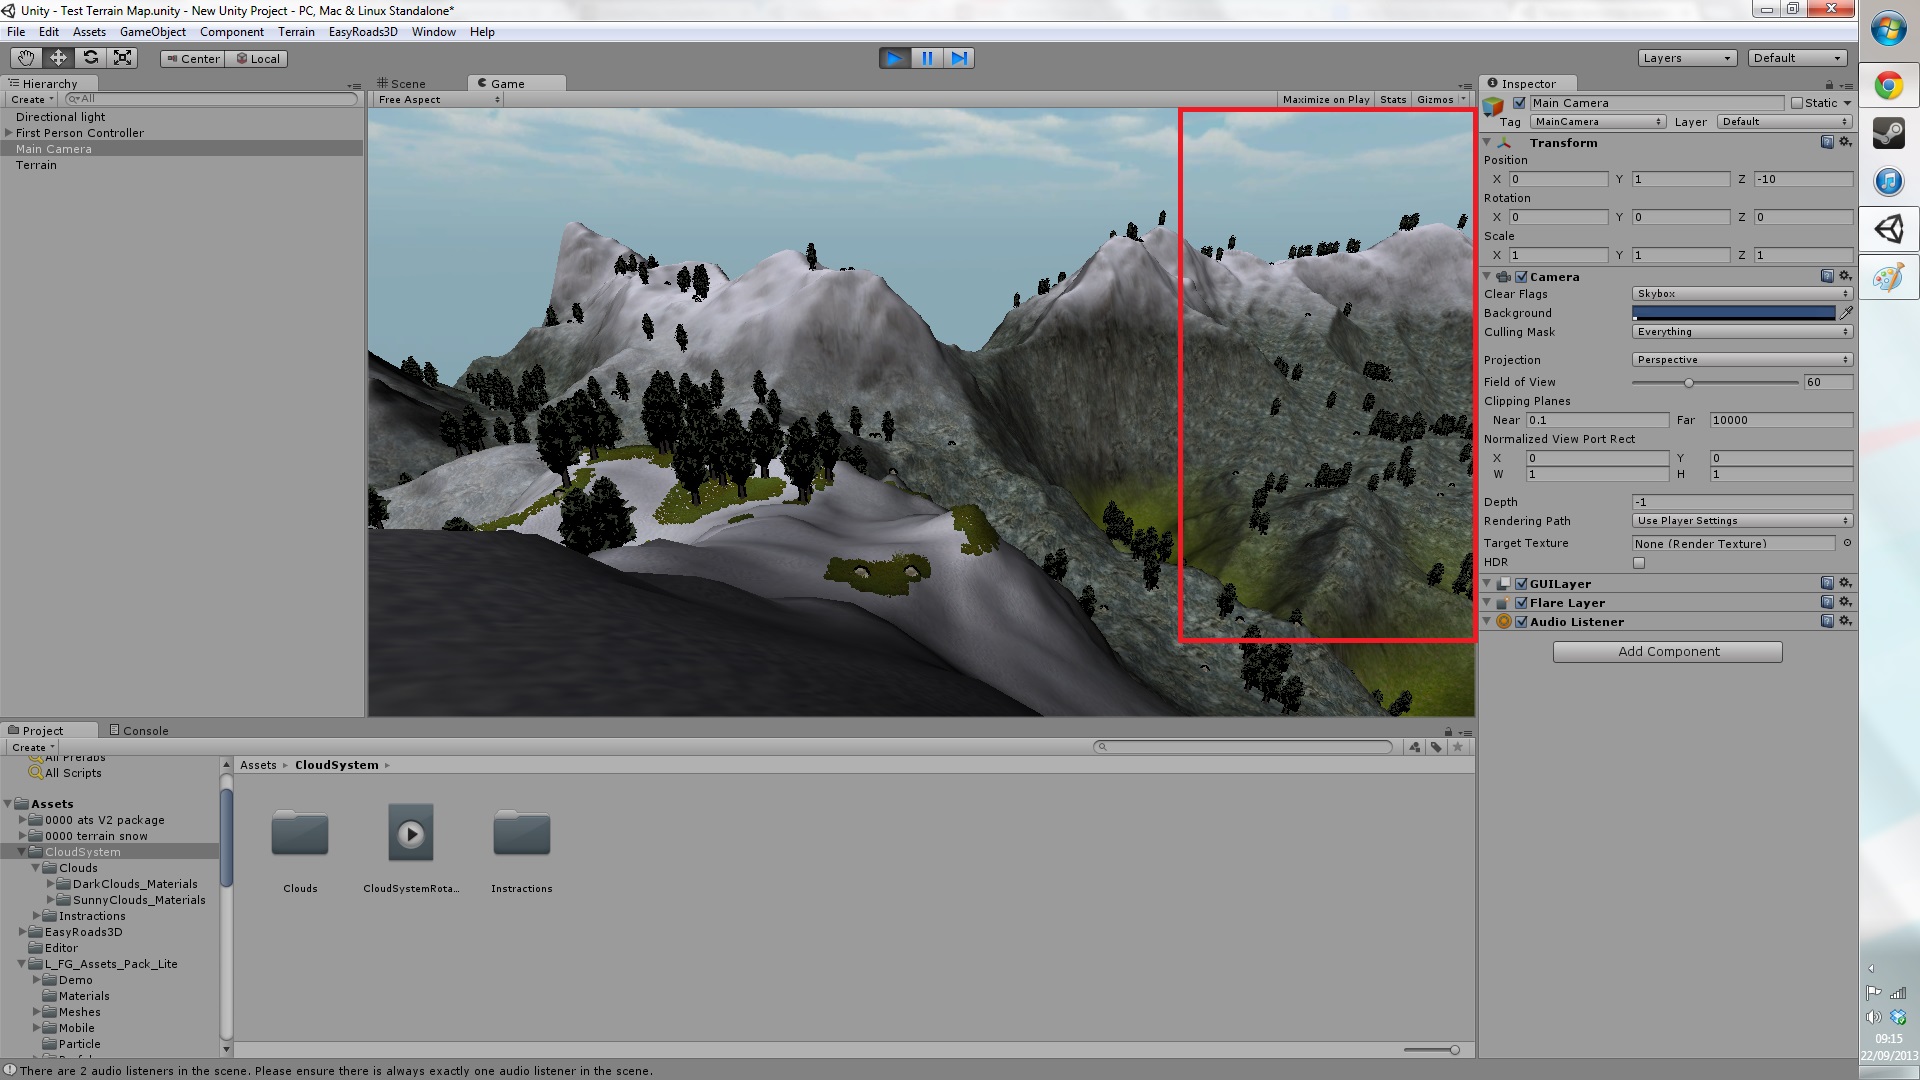Toggle Main Camera active checkbox

point(1520,103)
